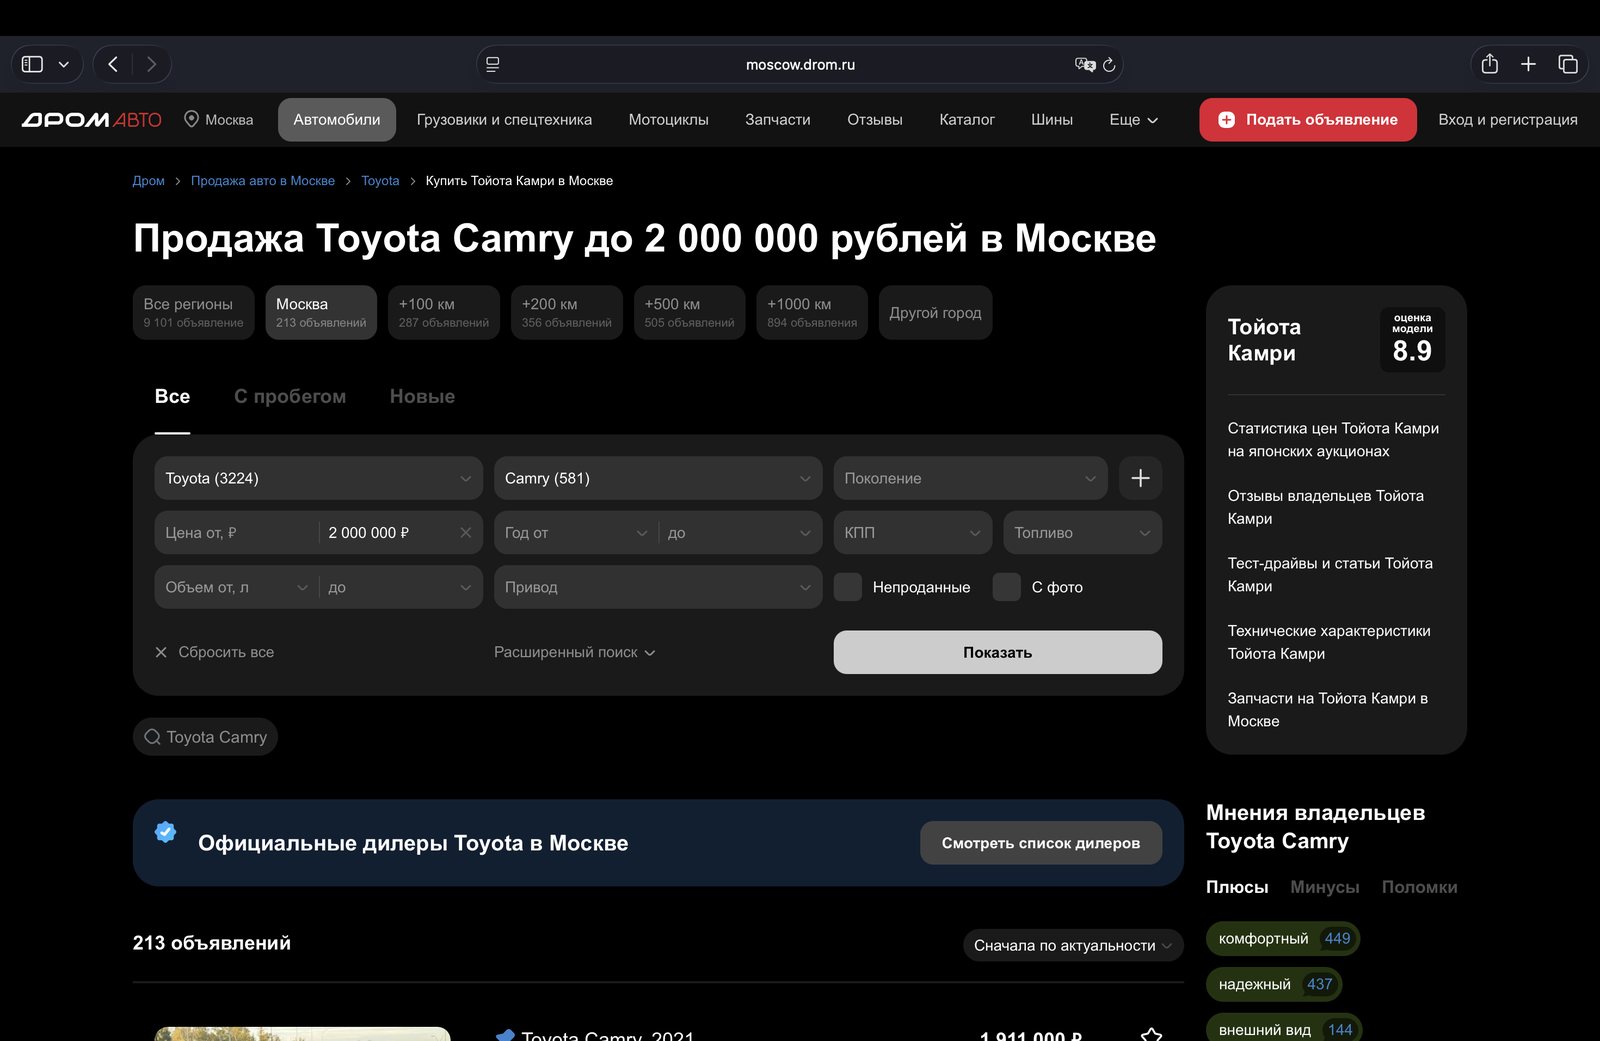Image resolution: width=1600 pixels, height=1041 pixels.
Task: Open the Отзывы section
Action: [x=875, y=120]
